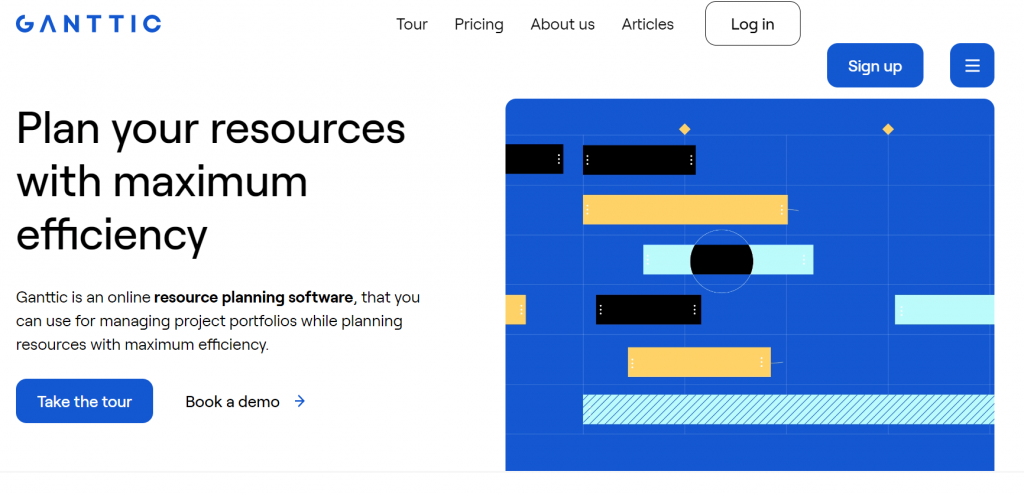Click the arrow next to Book a demo
The height and width of the screenshot is (494, 1024).
point(300,401)
